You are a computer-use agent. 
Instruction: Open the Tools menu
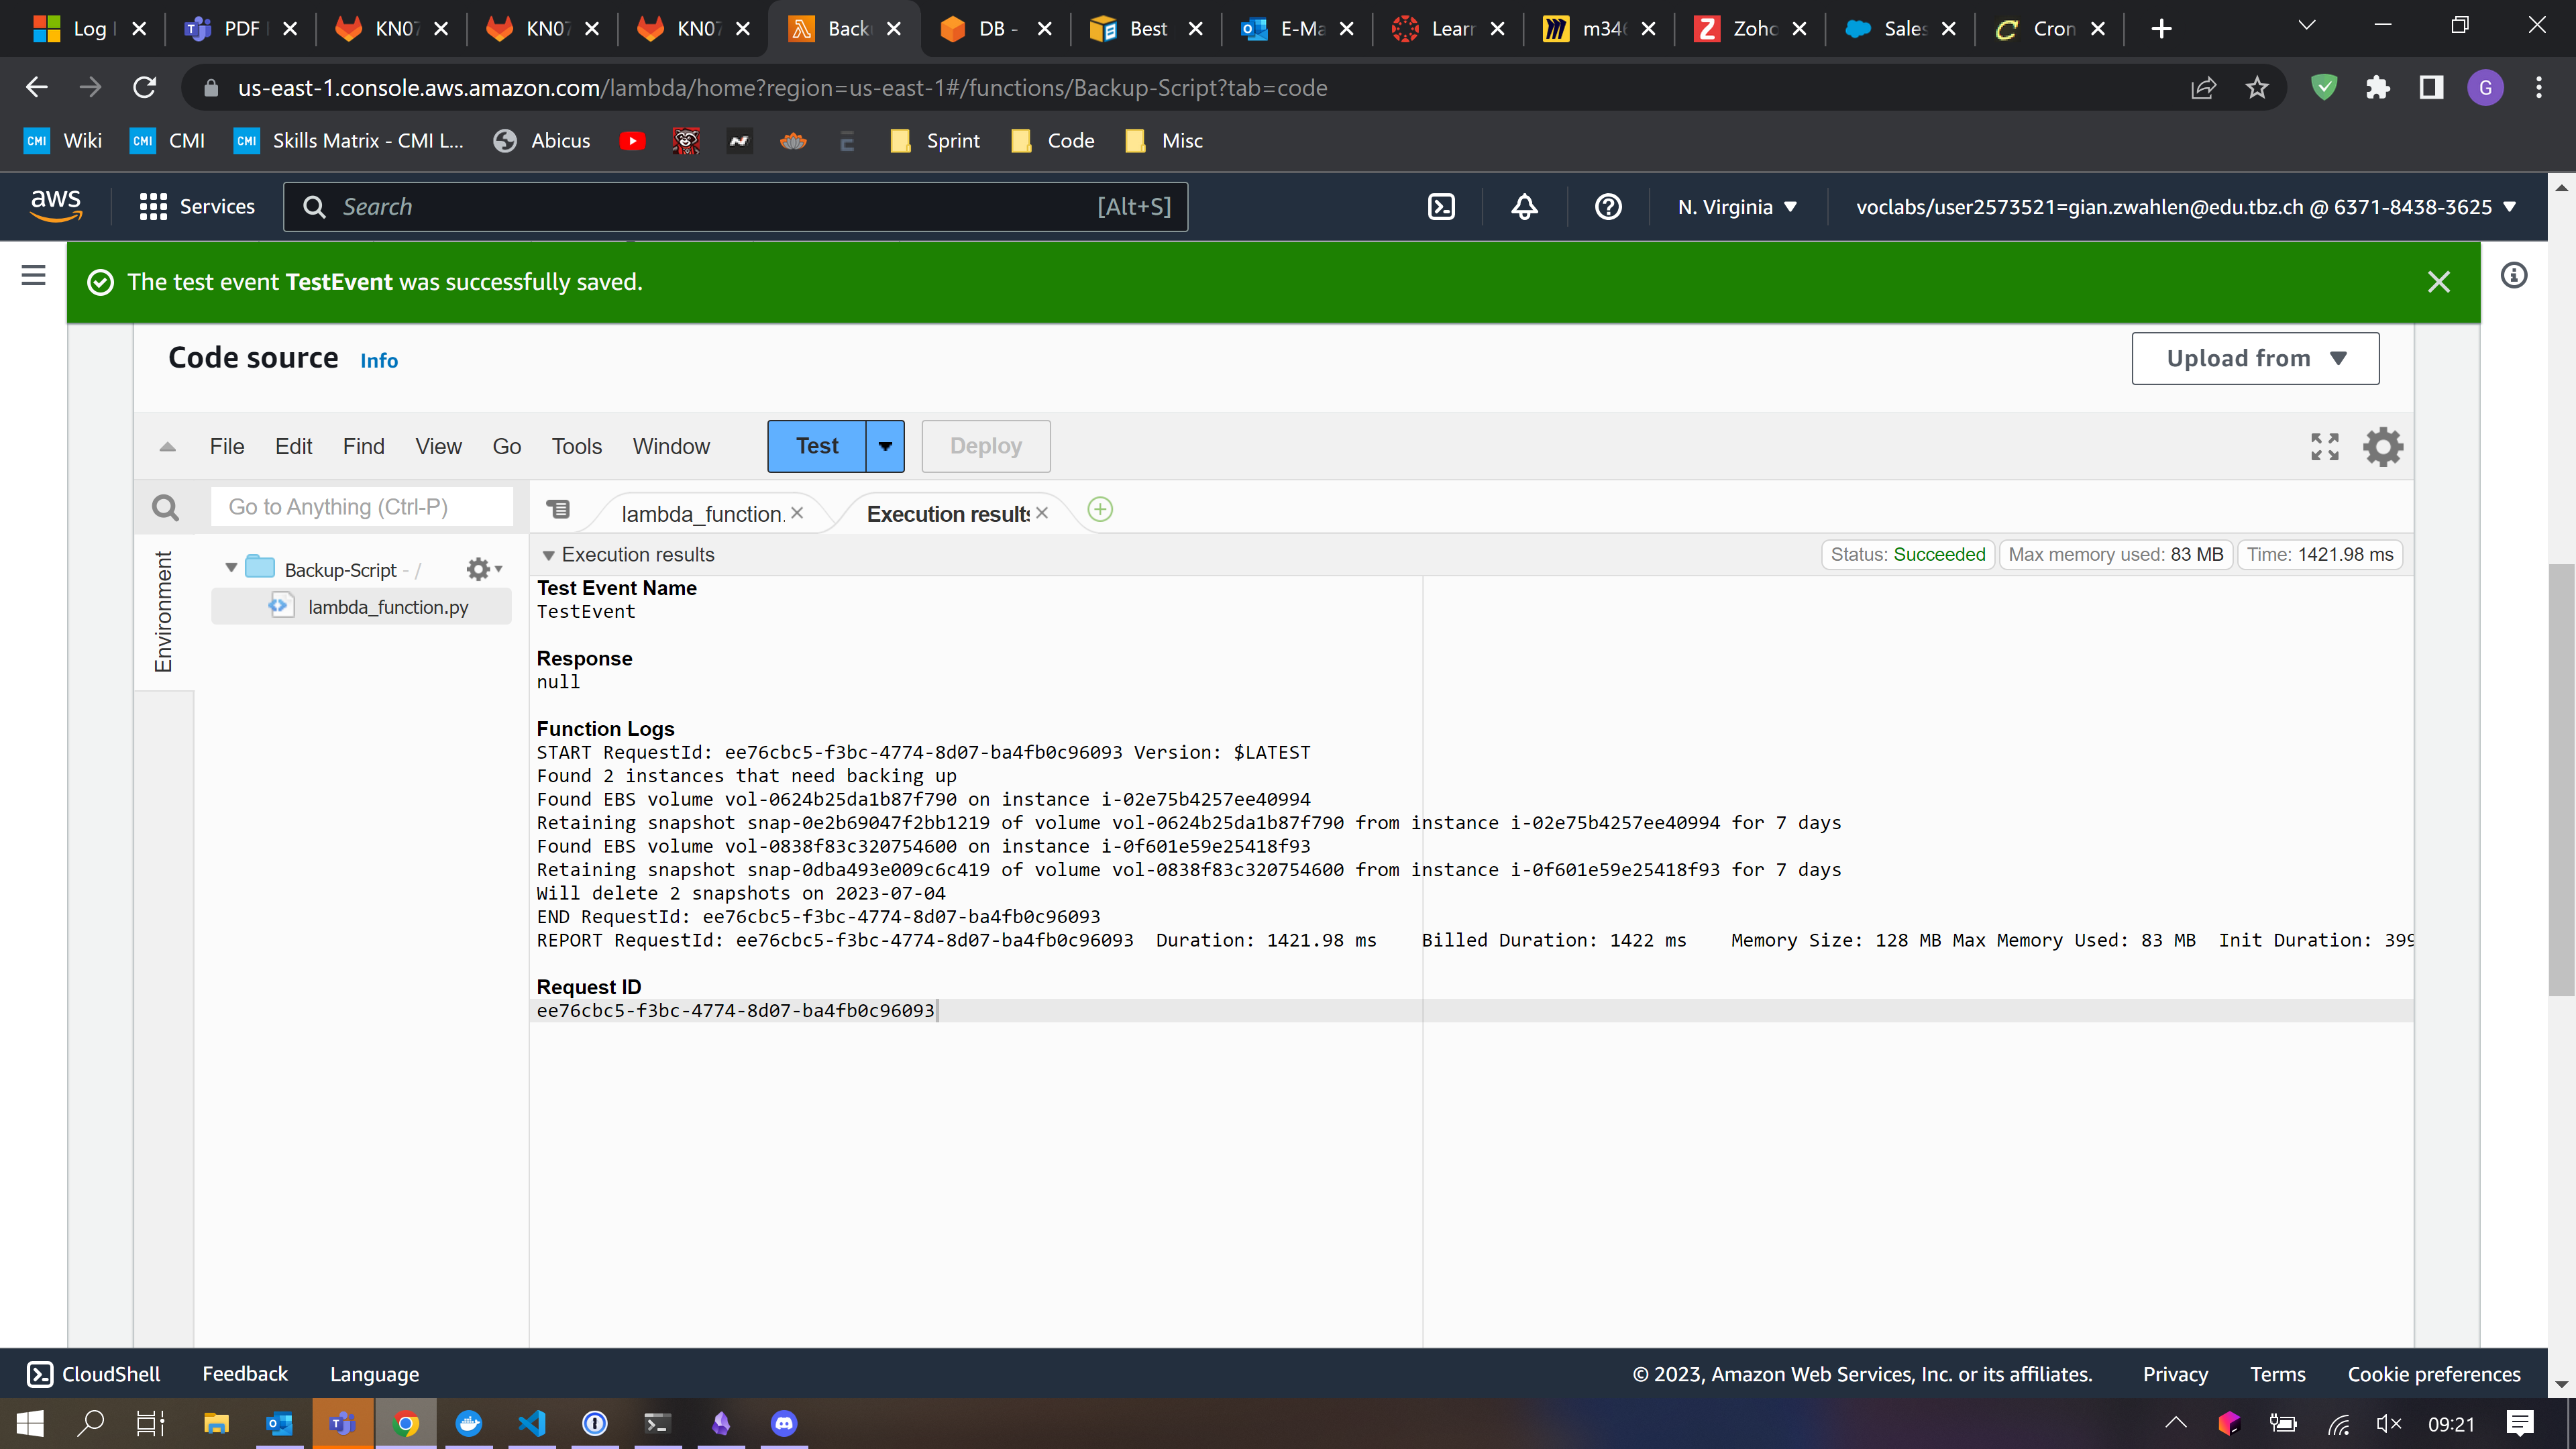(576, 446)
